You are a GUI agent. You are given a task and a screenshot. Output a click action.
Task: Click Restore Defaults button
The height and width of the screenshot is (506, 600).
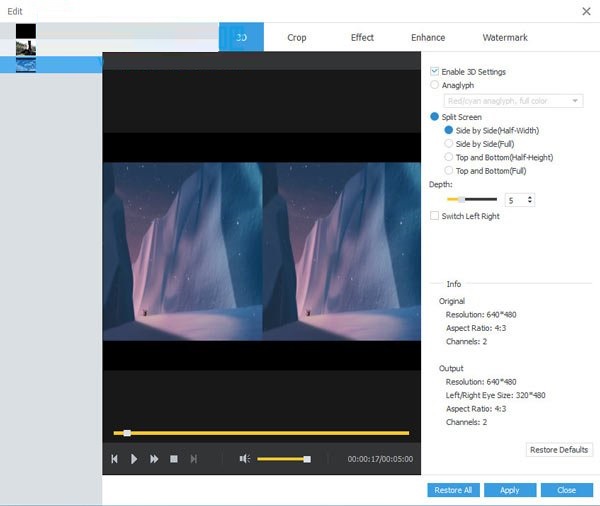(x=559, y=450)
